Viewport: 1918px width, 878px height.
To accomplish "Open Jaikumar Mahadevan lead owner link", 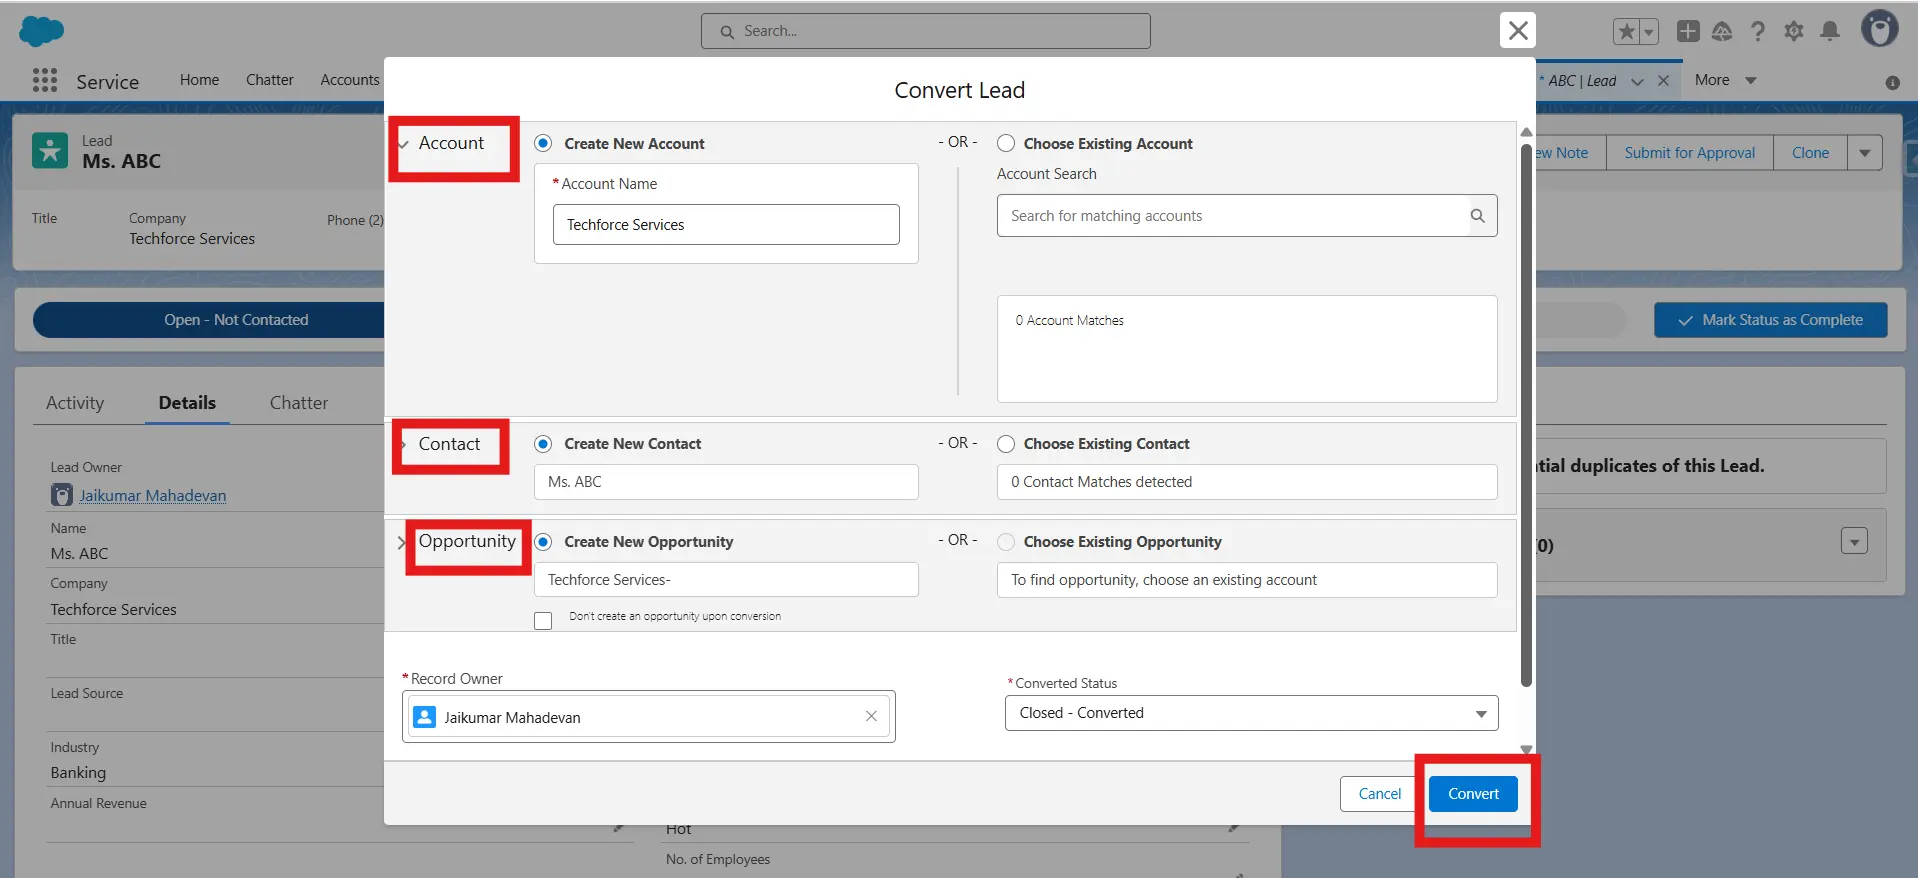I will tap(153, 495).
